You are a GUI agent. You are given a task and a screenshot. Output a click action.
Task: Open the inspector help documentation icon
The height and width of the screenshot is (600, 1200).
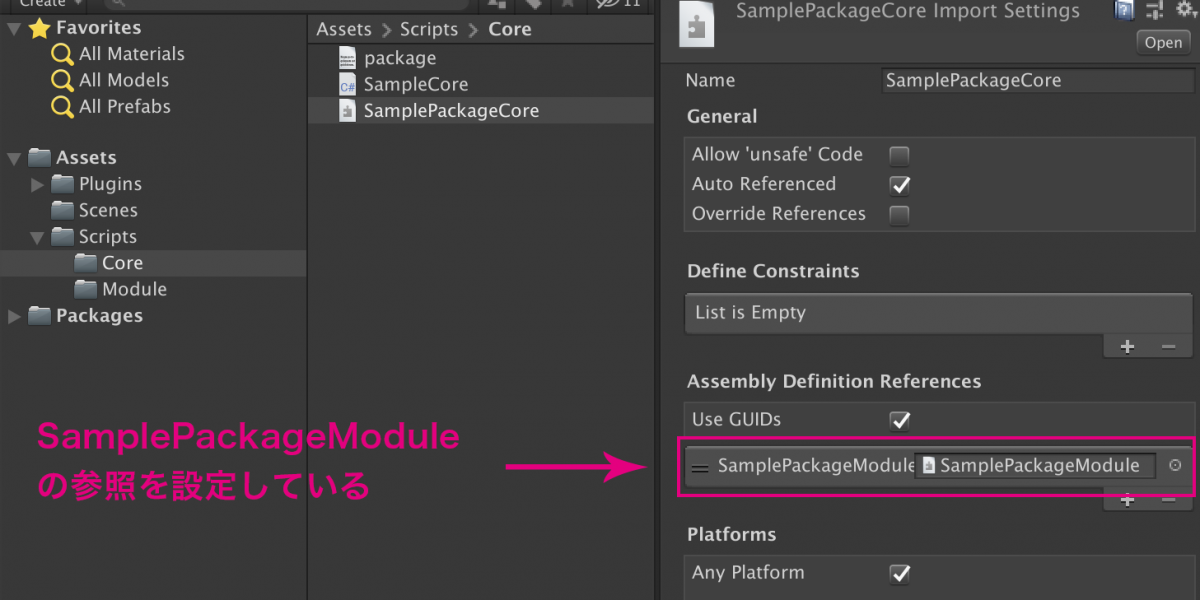pyautogui.click(x=1124, y=10)
